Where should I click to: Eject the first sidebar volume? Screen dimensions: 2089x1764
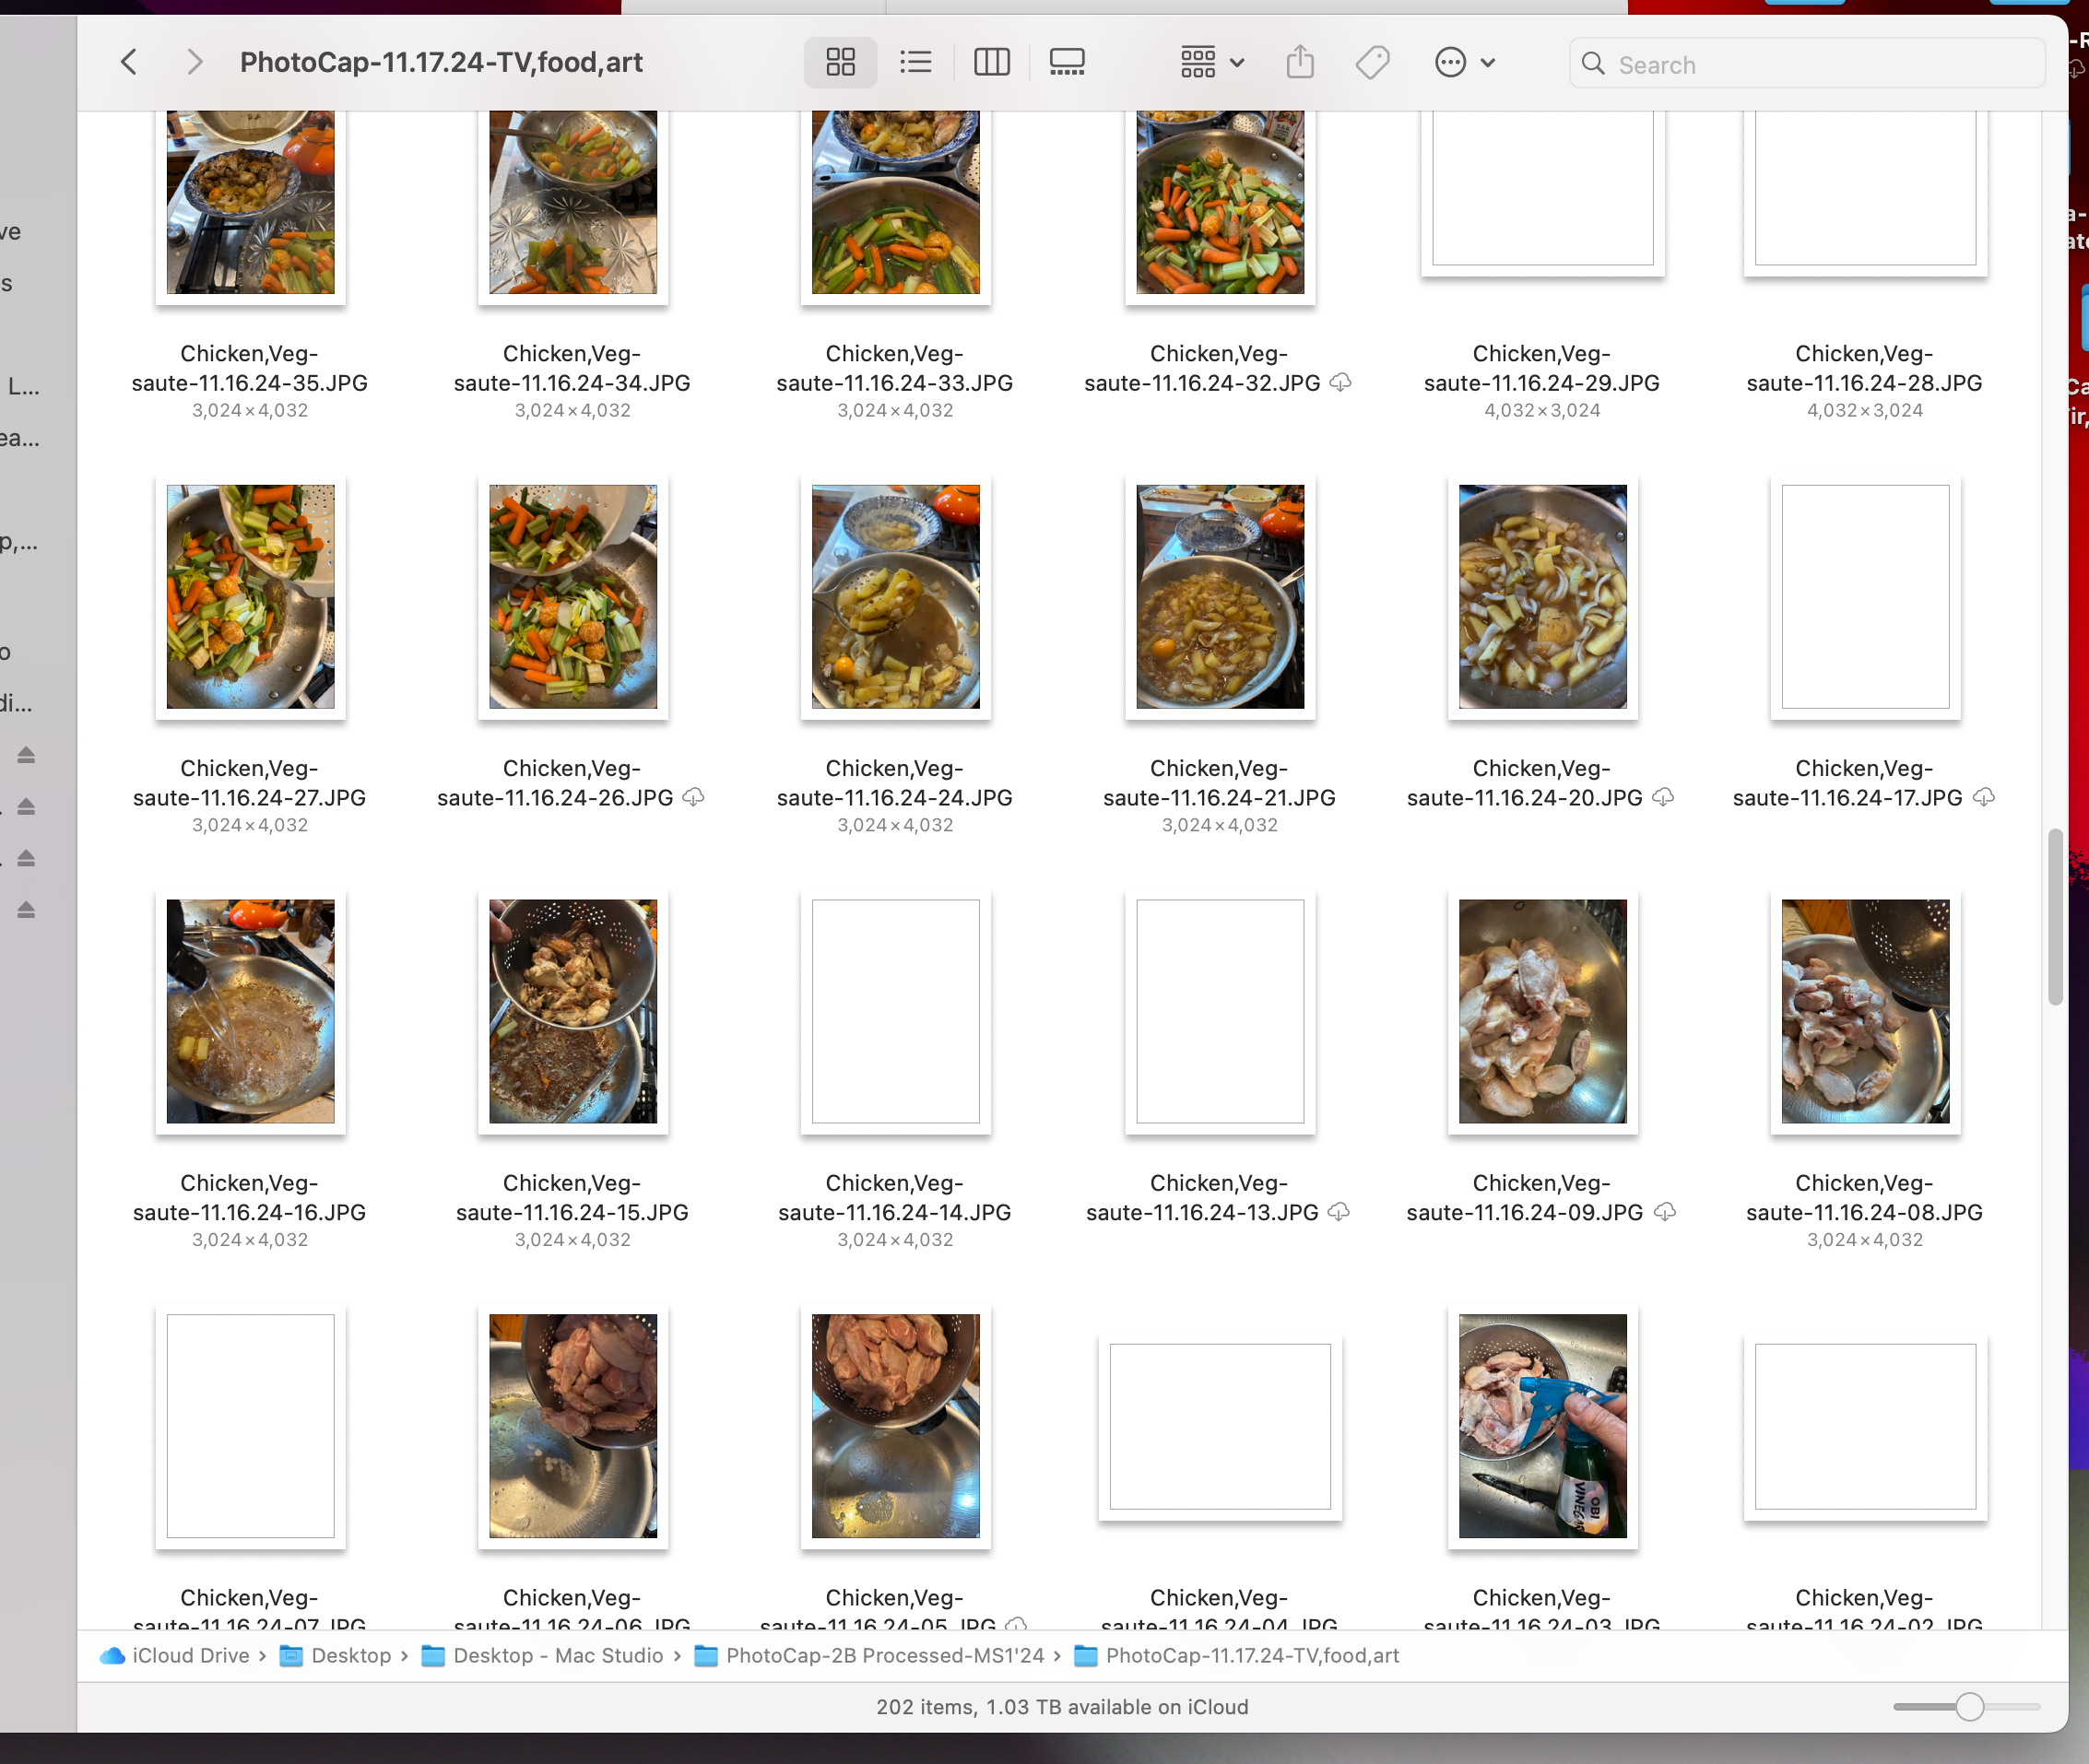(x=26, y=755)
